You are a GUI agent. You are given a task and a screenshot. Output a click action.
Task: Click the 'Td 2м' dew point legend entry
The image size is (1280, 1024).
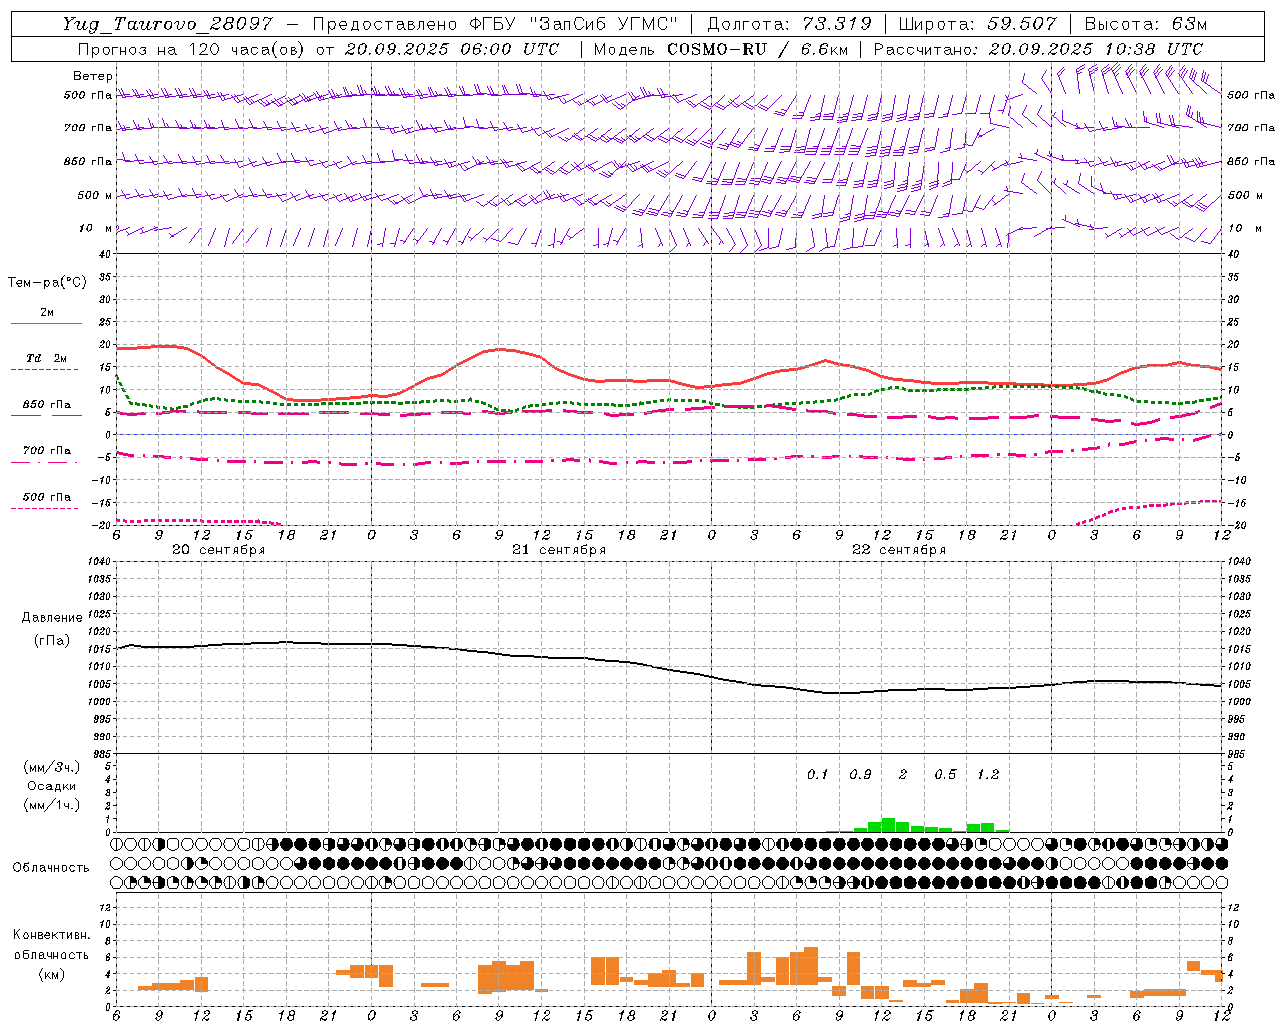47,358
